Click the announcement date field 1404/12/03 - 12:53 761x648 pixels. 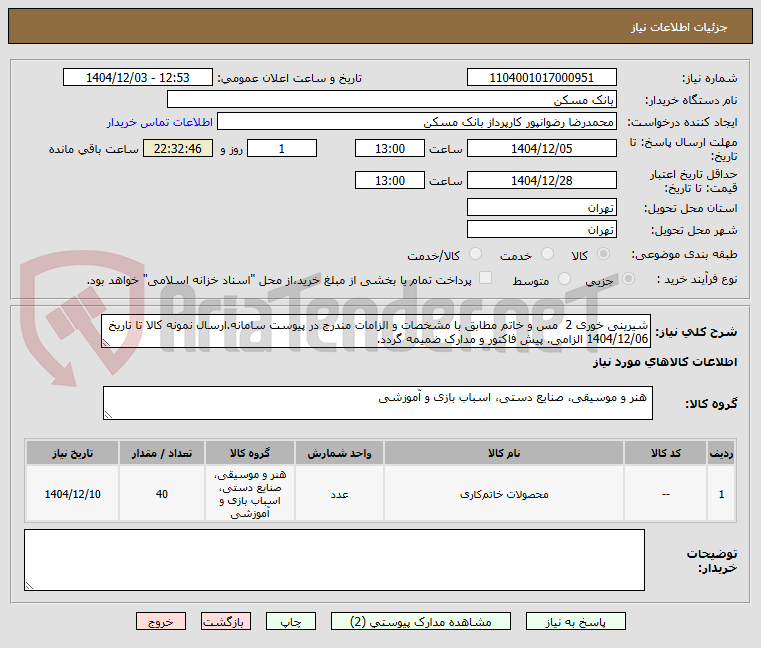tap(138, 77)
